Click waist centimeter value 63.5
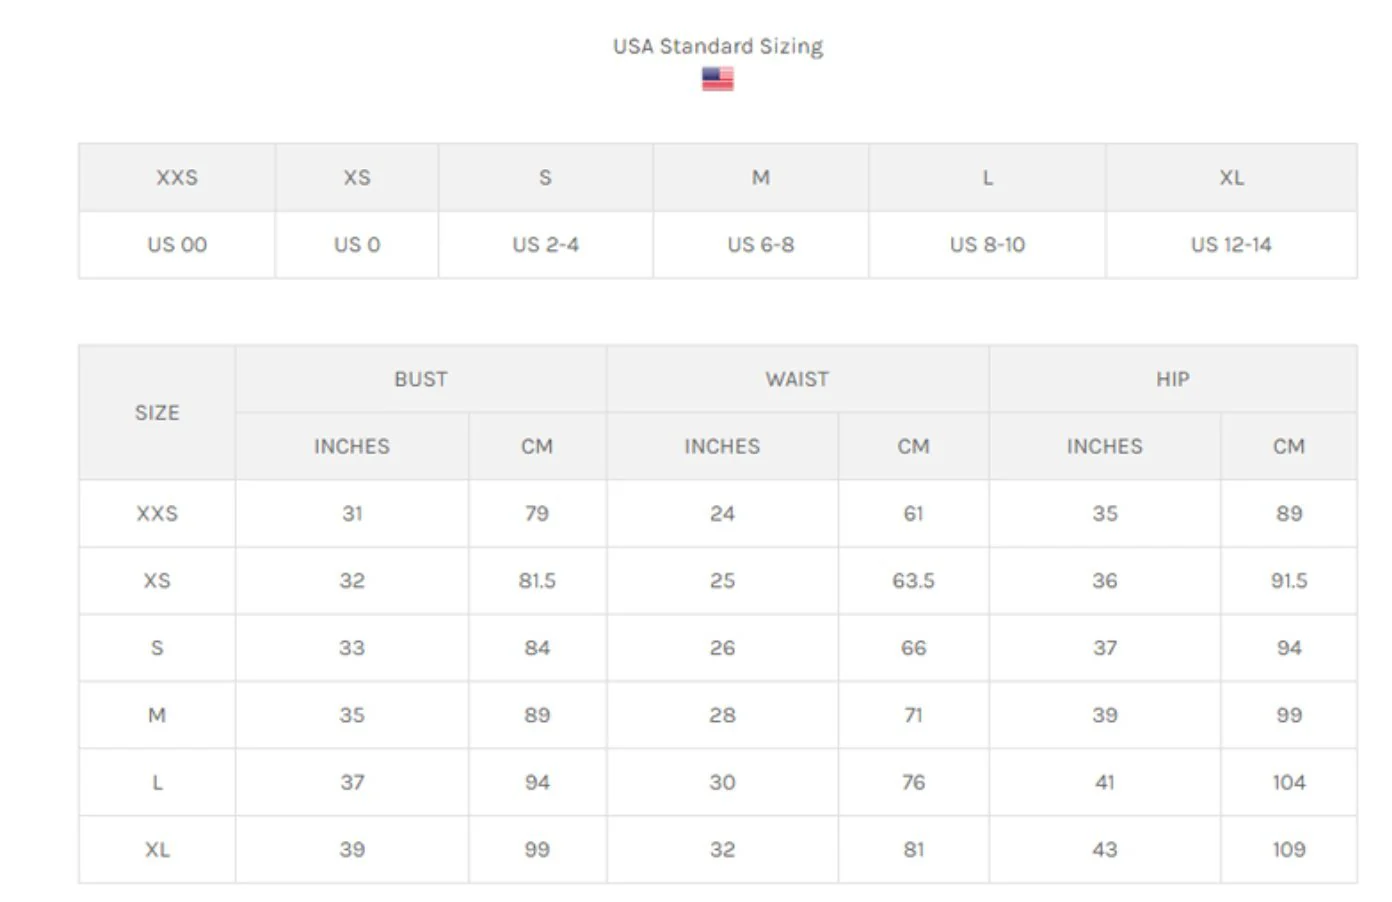The image size is (1392, 902). pos(913,581)
